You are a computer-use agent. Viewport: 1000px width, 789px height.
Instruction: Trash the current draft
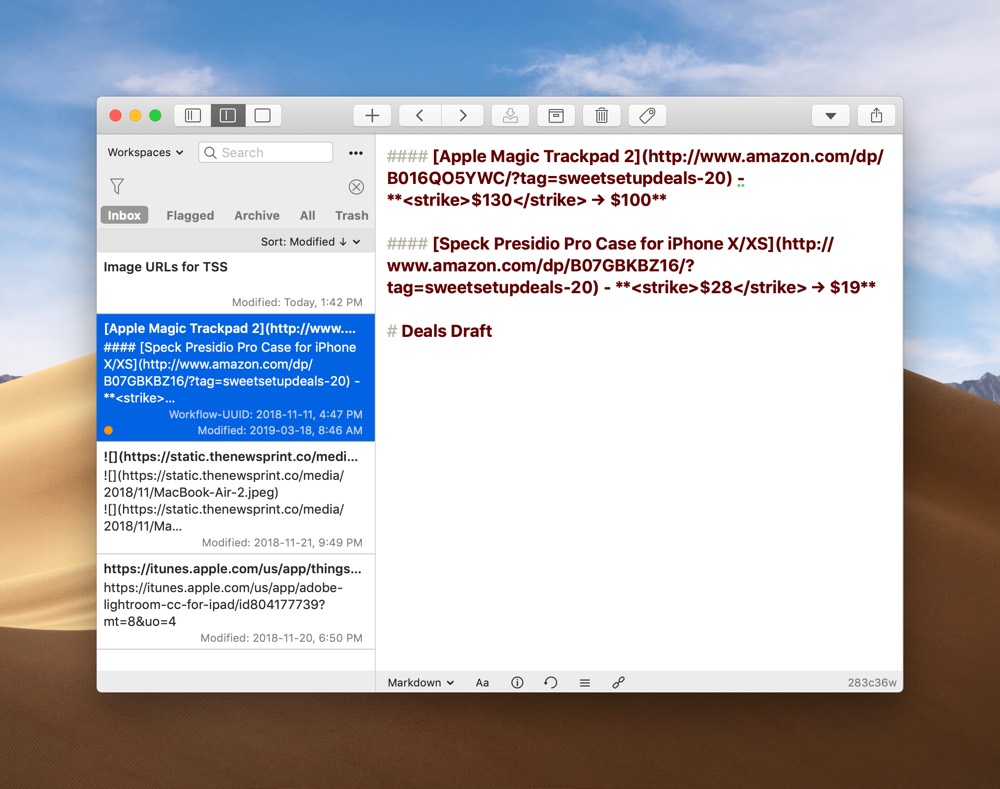pos(601,115)
